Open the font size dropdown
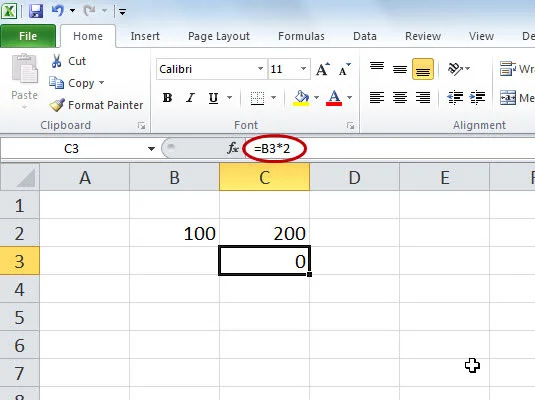535x400 pixels. point(303,69)
